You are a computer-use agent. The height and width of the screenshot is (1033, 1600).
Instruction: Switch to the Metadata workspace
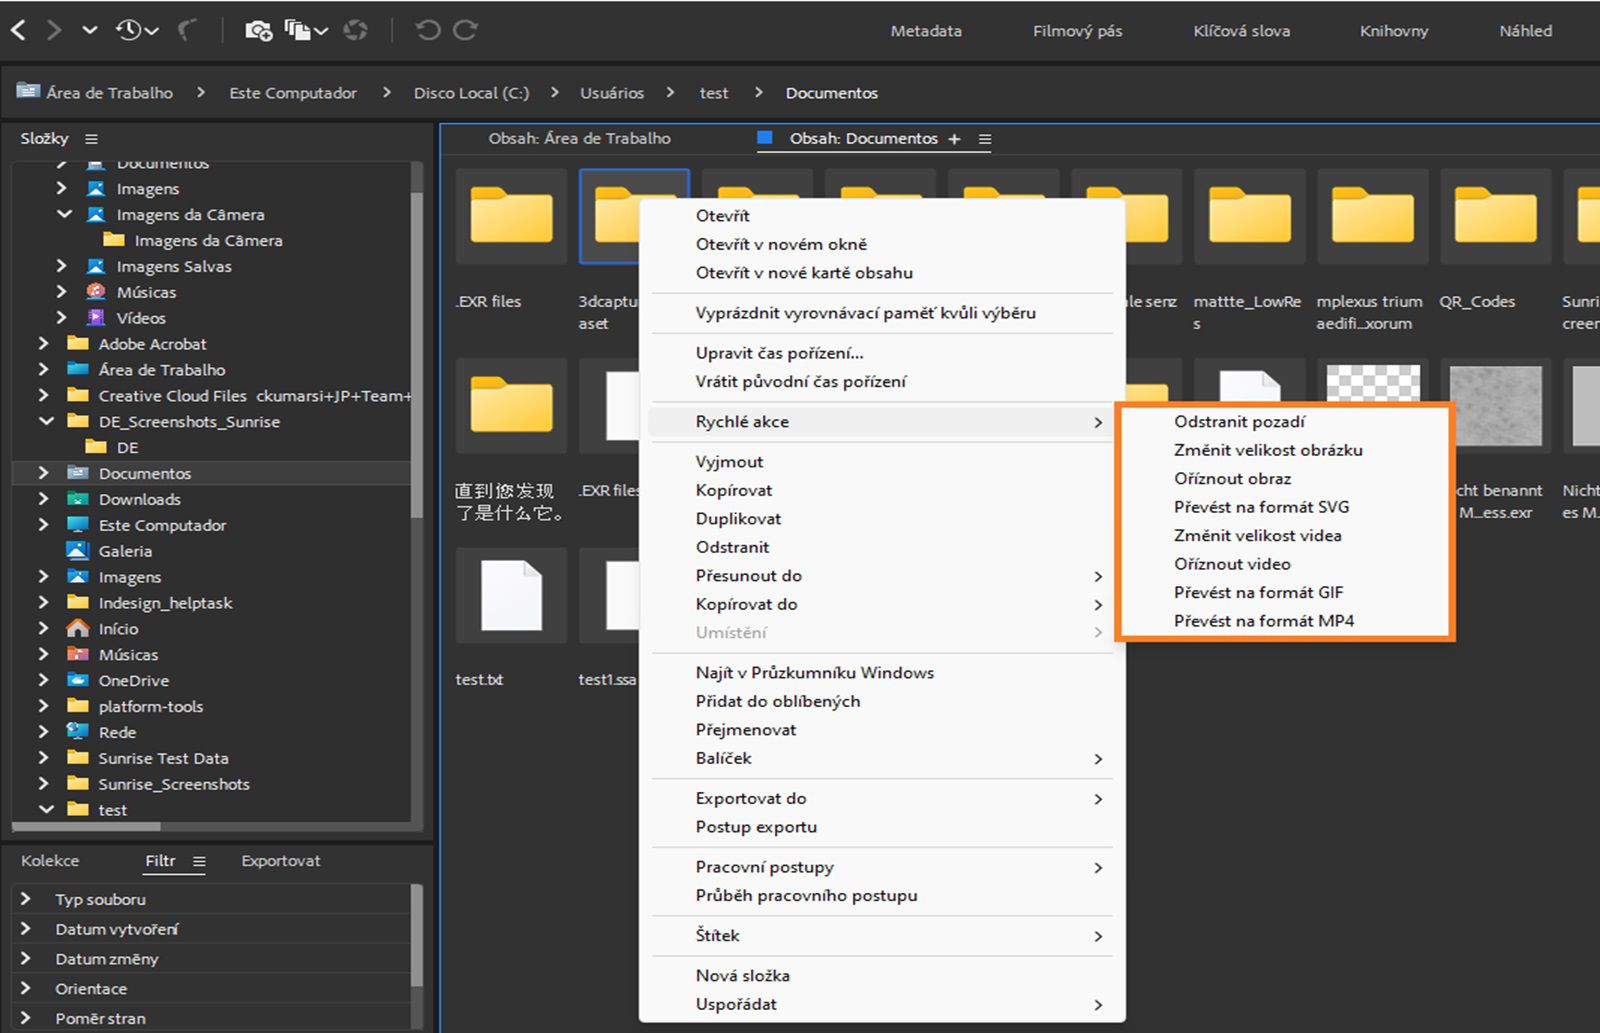coord(926,31)
